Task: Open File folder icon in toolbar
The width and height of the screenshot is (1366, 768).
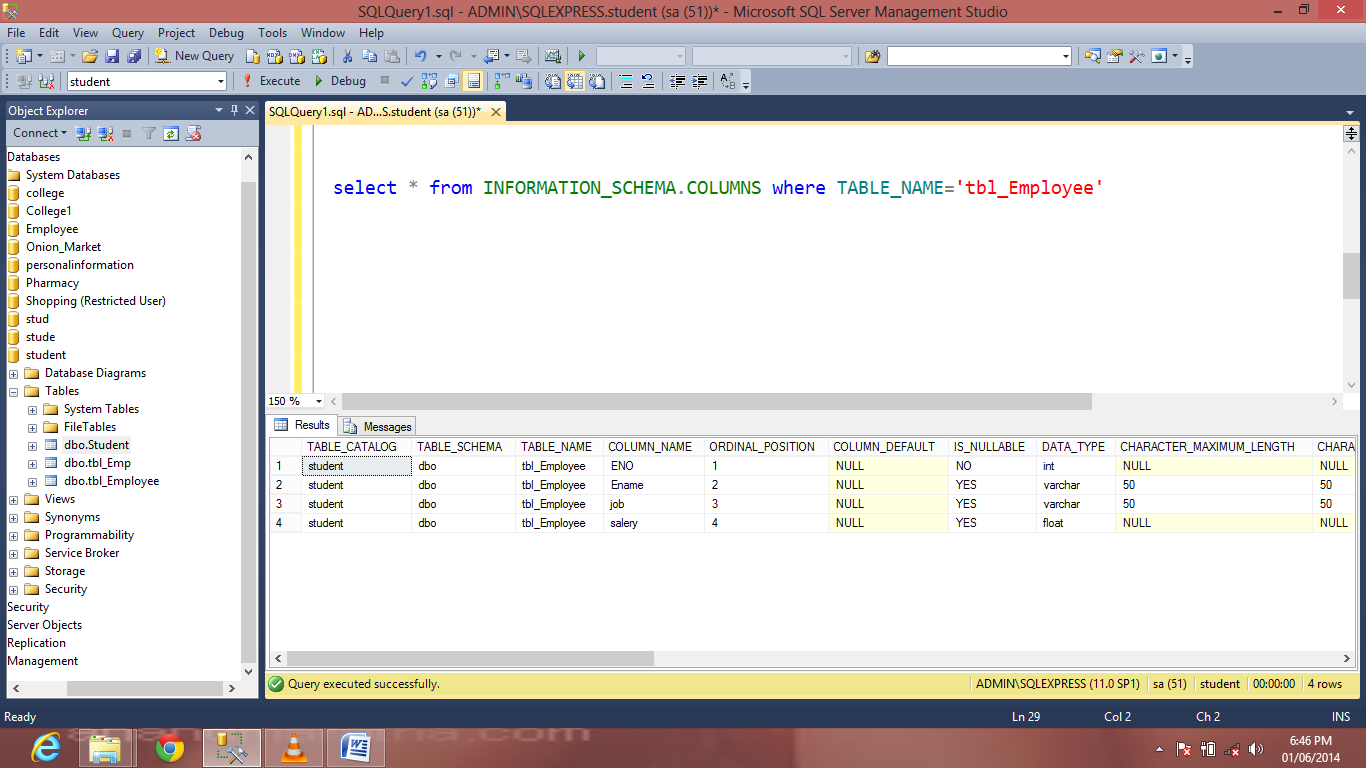Action: pyautogui.click(x=90, y=56)
